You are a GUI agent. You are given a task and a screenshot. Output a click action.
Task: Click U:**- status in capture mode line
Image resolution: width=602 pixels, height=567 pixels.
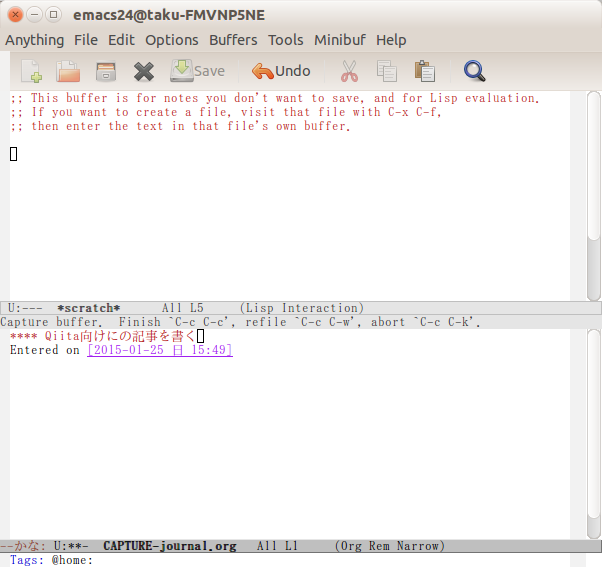[71, 546]
